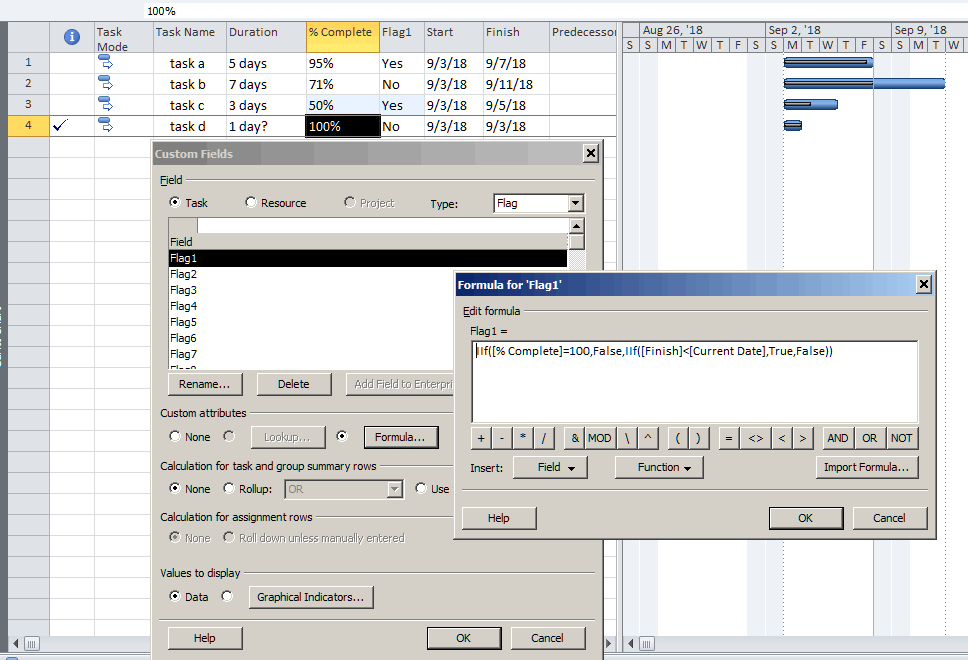Image resolution: width=968 pixels, height=660 pixels.
Task: Click the task mode icon for task d
Action: click(106, 125)
